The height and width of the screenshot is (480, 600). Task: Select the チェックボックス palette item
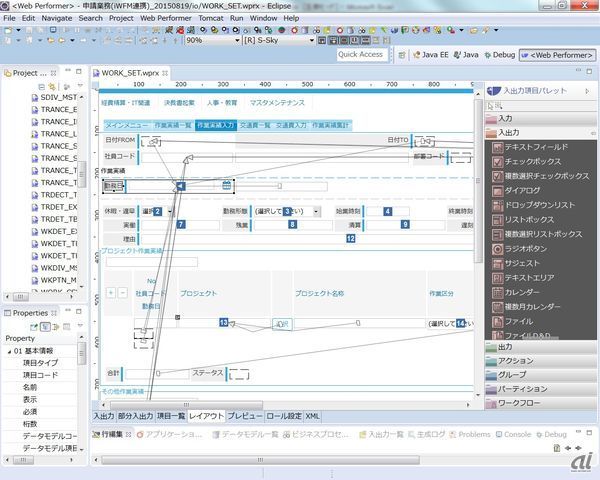click(x=532, y=161)
